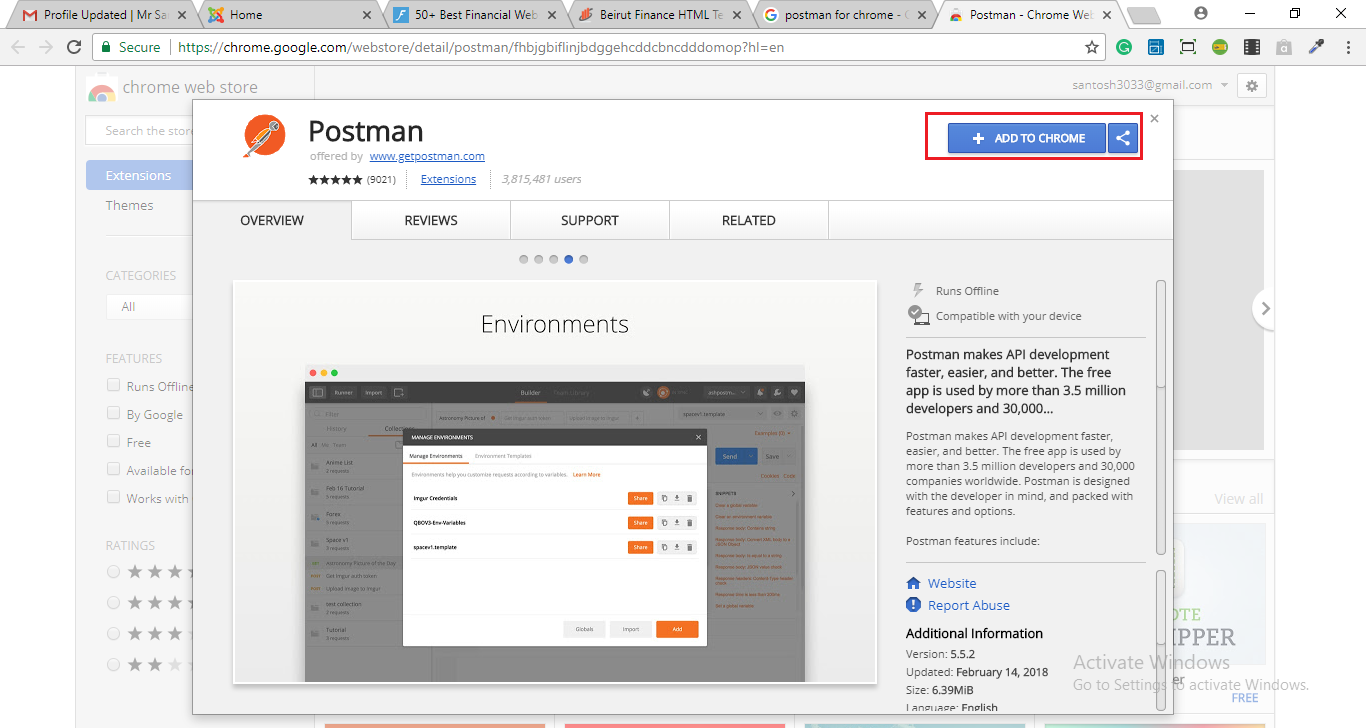Click the orange Postman logo icon
The width and height of the screenshot is (1366, 728).
coord(263,138)
